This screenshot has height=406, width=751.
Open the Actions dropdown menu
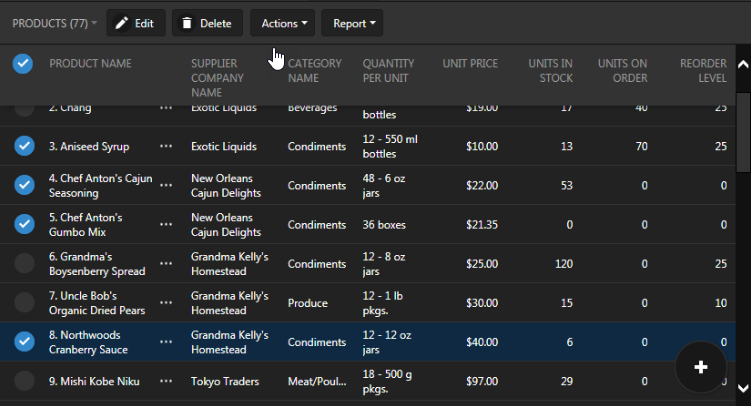point(283,23)
